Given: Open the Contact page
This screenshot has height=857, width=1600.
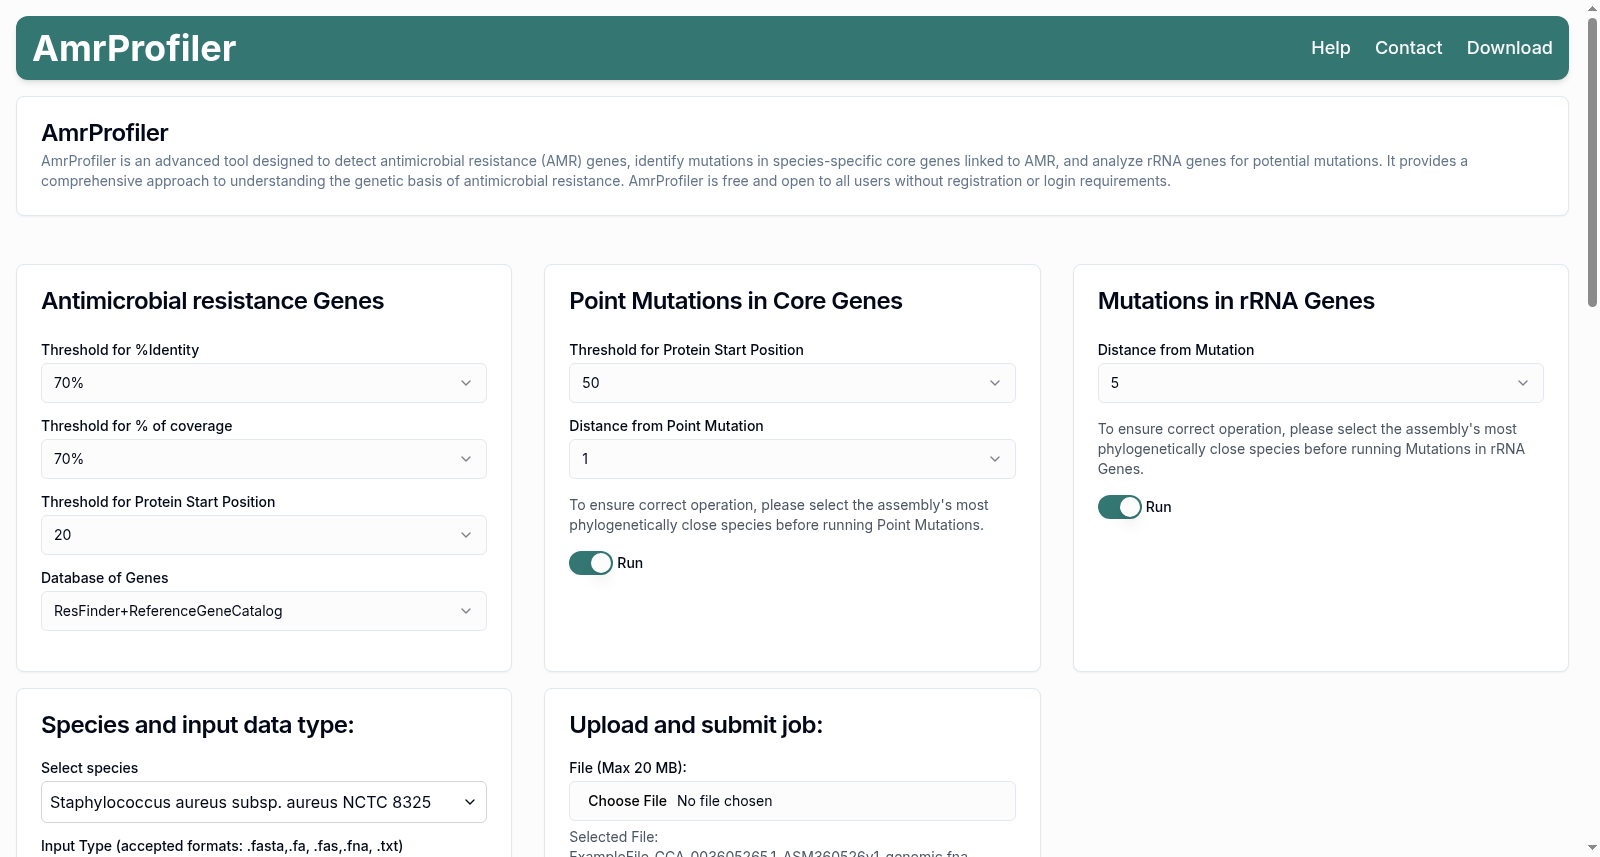Looking at the screenshot, I should click(1408, 48).
